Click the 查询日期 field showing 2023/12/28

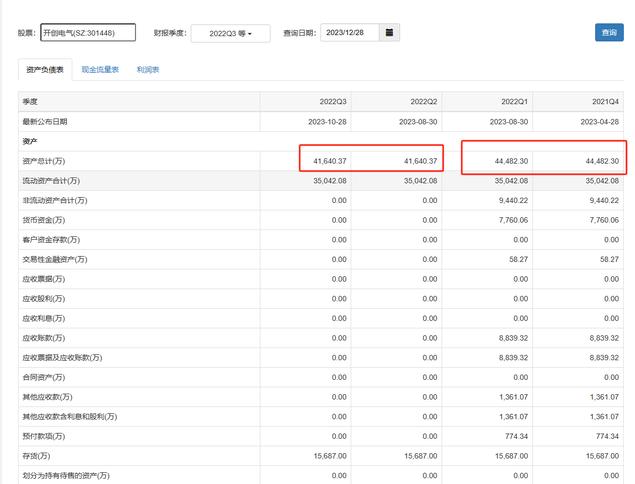tap(349, 33)
